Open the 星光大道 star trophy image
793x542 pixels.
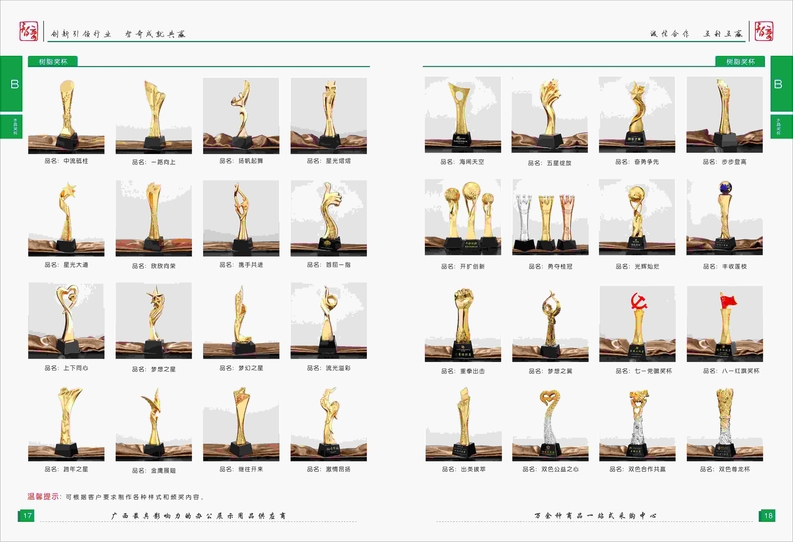(x=66, y=216)
